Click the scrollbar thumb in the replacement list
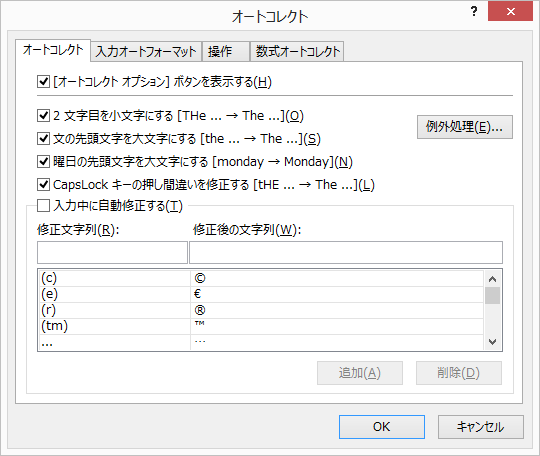540x456 pixels. (492, 296)
